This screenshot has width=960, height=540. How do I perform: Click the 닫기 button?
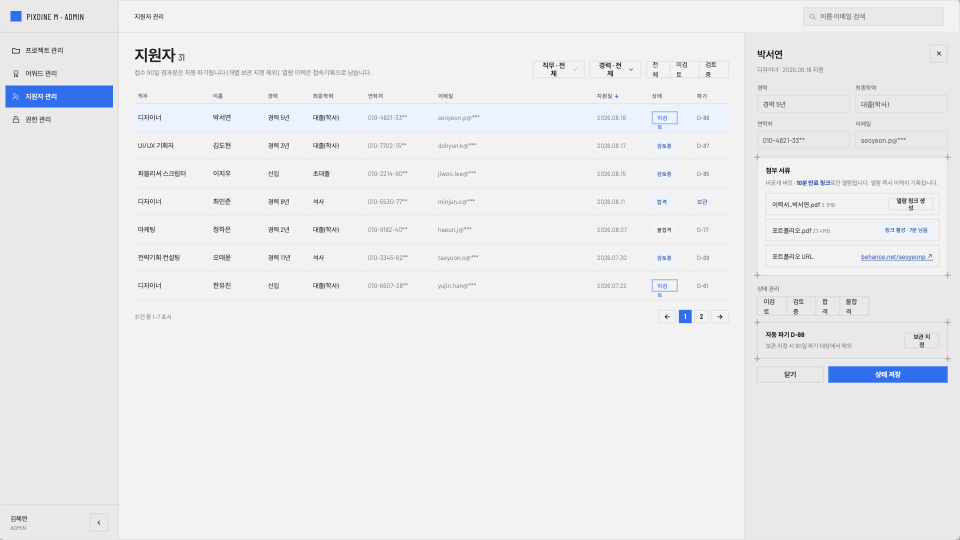pos(790,375)
